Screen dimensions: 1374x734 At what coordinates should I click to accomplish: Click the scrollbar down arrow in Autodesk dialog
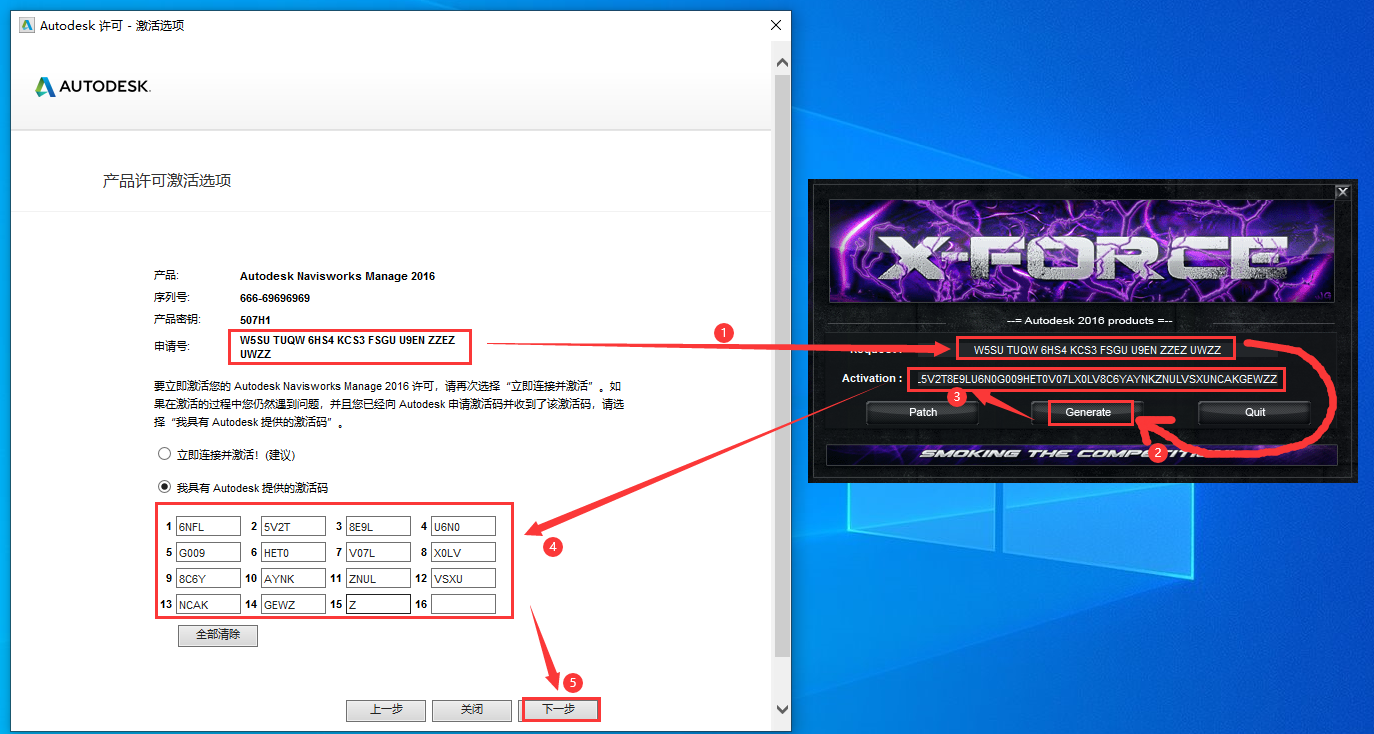click(782, 708)
